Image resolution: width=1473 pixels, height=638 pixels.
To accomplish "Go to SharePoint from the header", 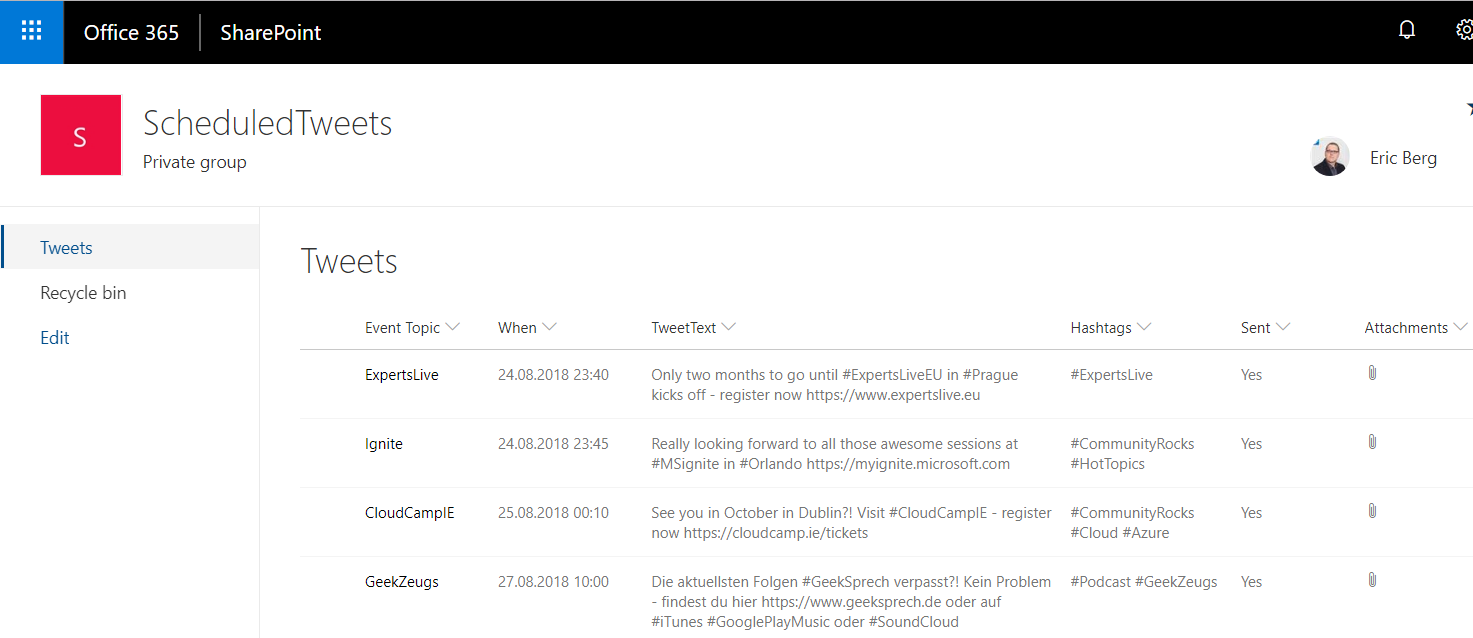I will coord(271,32).
